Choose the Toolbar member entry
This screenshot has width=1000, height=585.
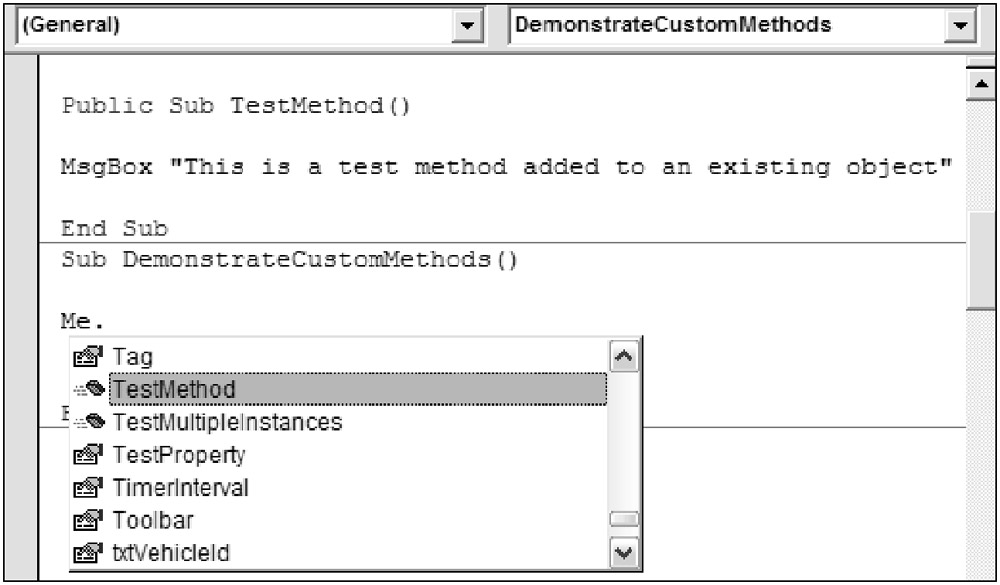[x=153, y=521]
